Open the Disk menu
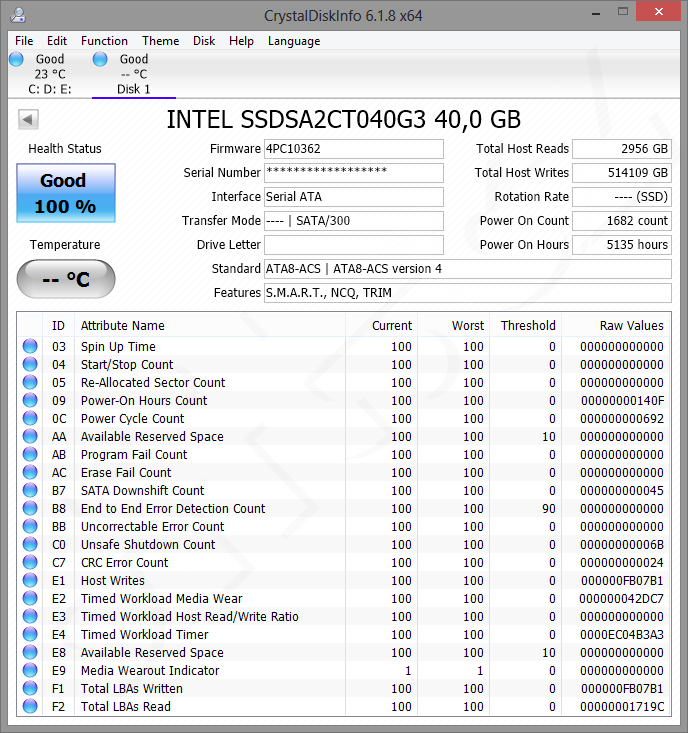Screen dimensions: 688x733 (x=204, y=41)
